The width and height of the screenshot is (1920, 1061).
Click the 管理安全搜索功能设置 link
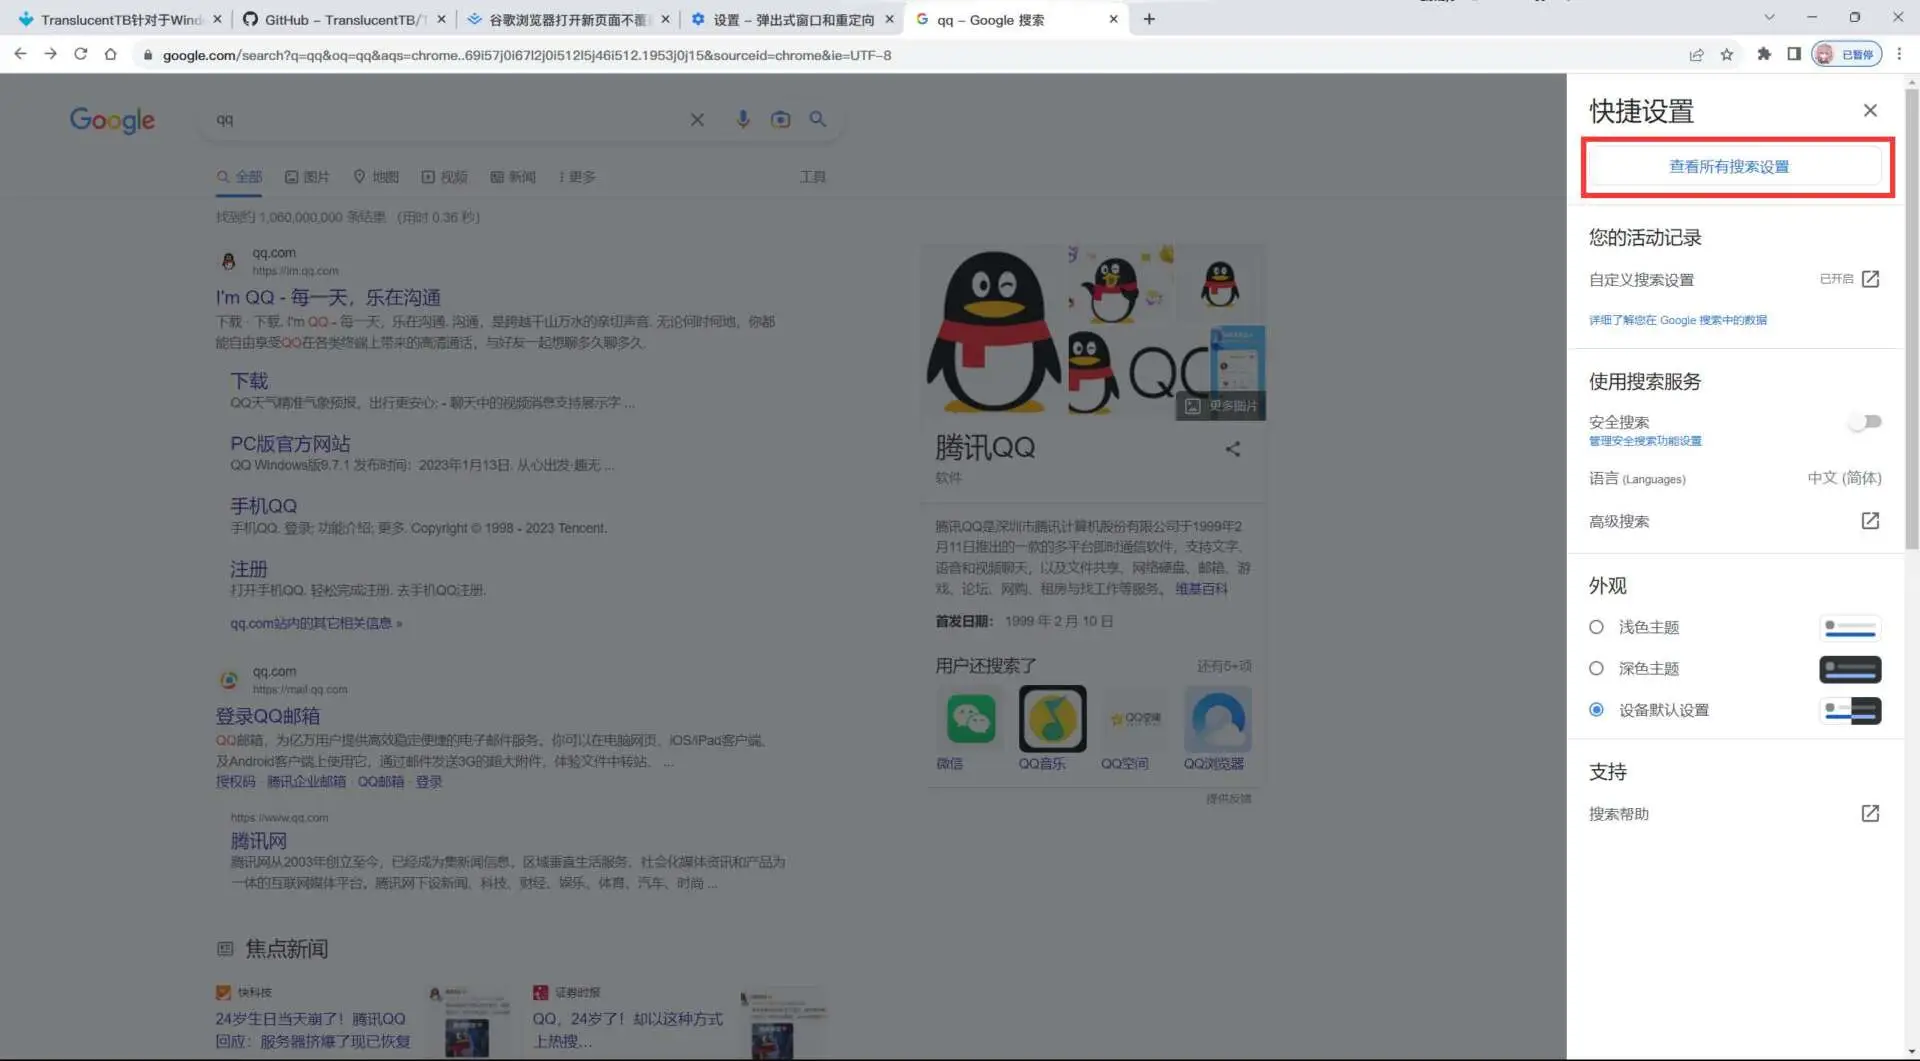[1645, 441]
